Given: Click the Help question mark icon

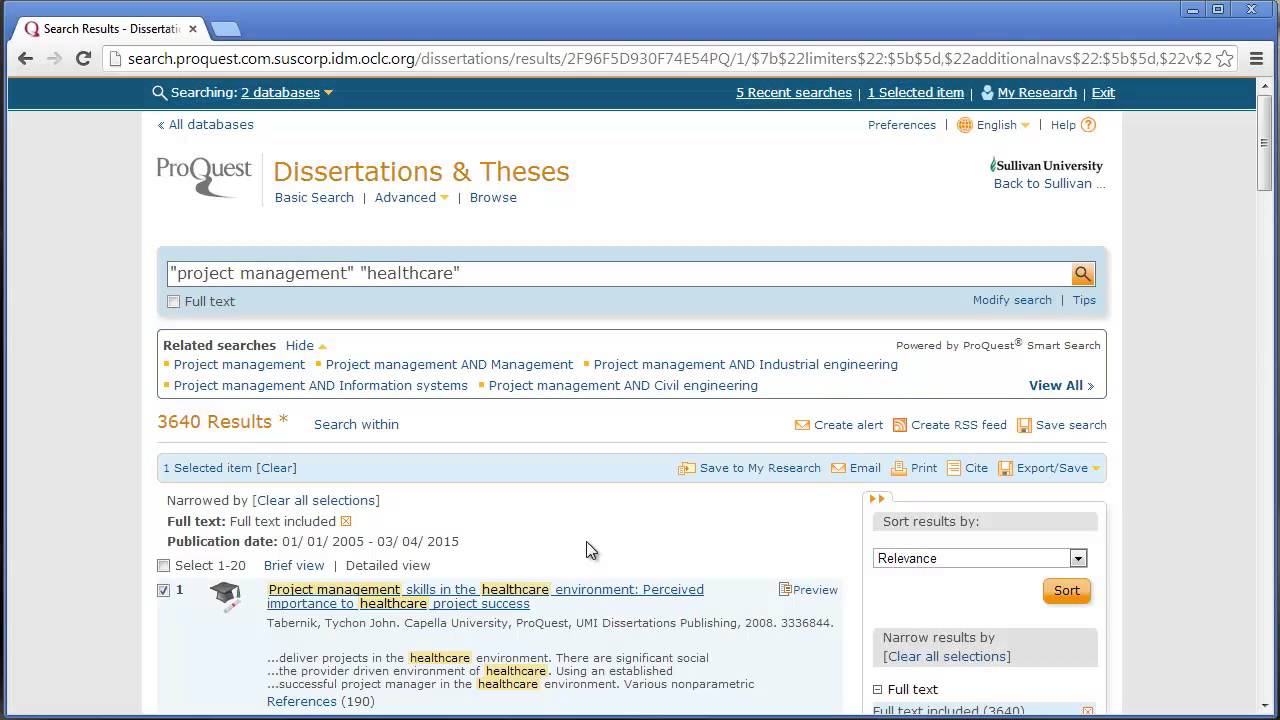Looking at the screenshot, I should pyautogui.click(x=1089, y=125).
